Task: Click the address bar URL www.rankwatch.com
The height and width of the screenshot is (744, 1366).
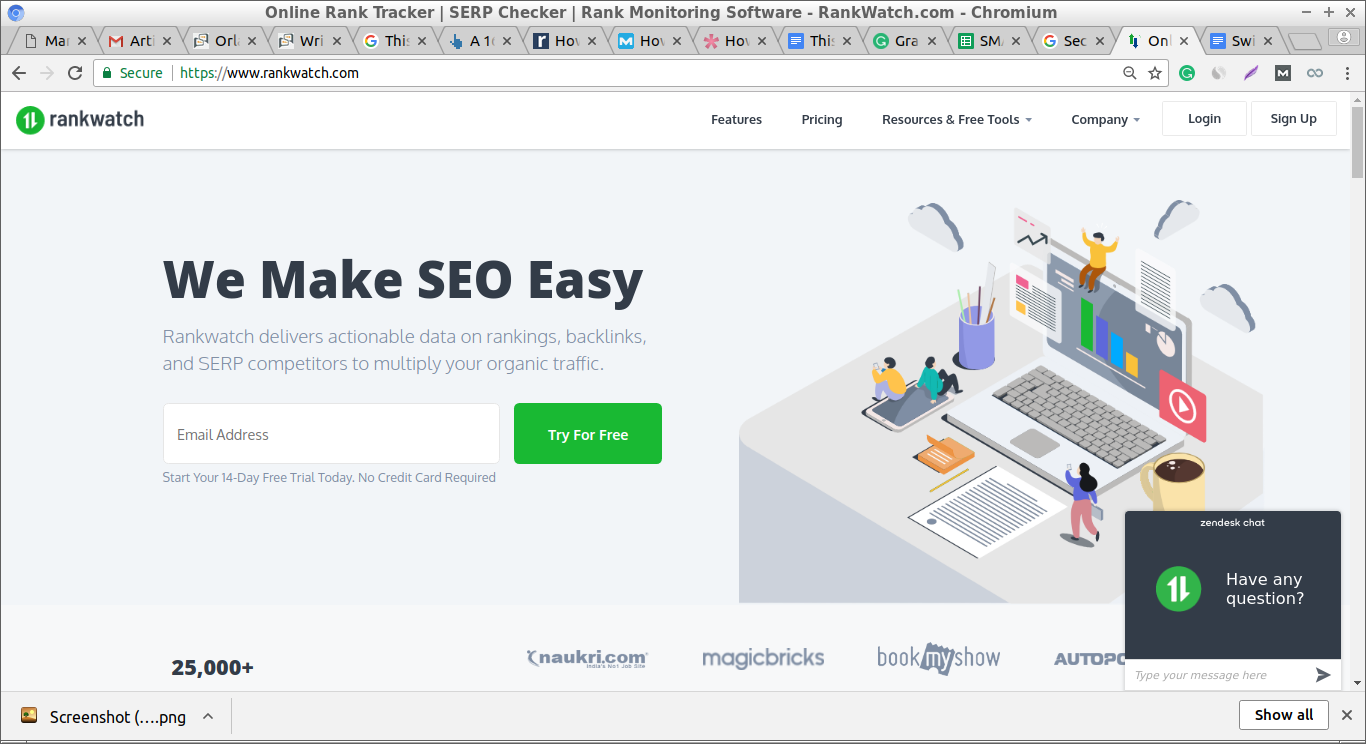Action: point(269,73)
